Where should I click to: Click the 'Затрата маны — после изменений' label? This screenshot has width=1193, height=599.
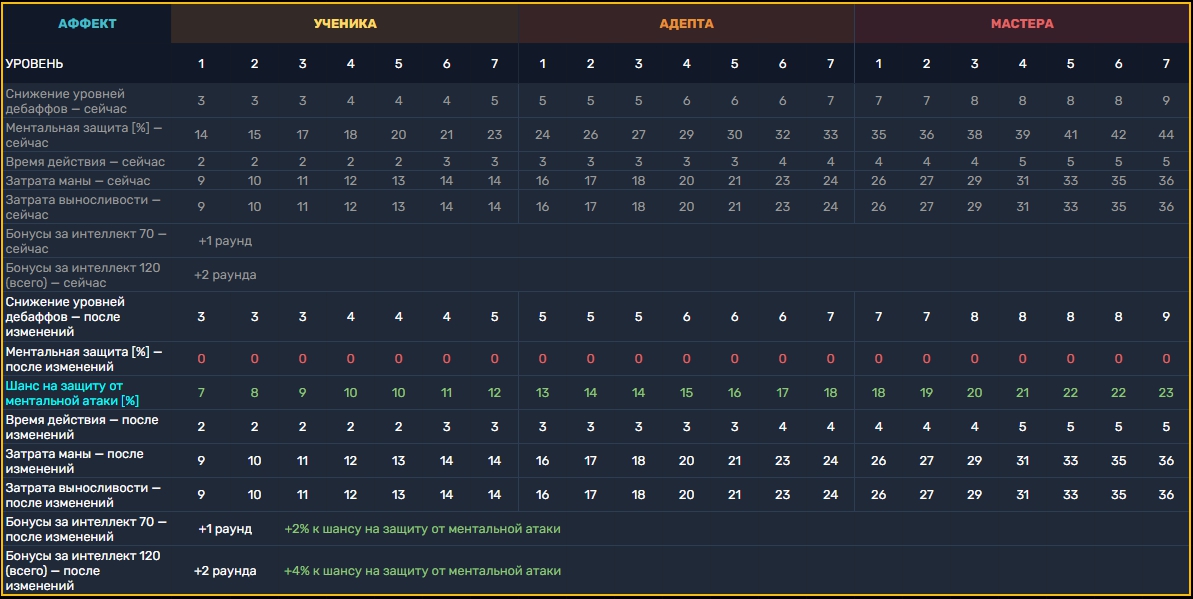point(75,461)
